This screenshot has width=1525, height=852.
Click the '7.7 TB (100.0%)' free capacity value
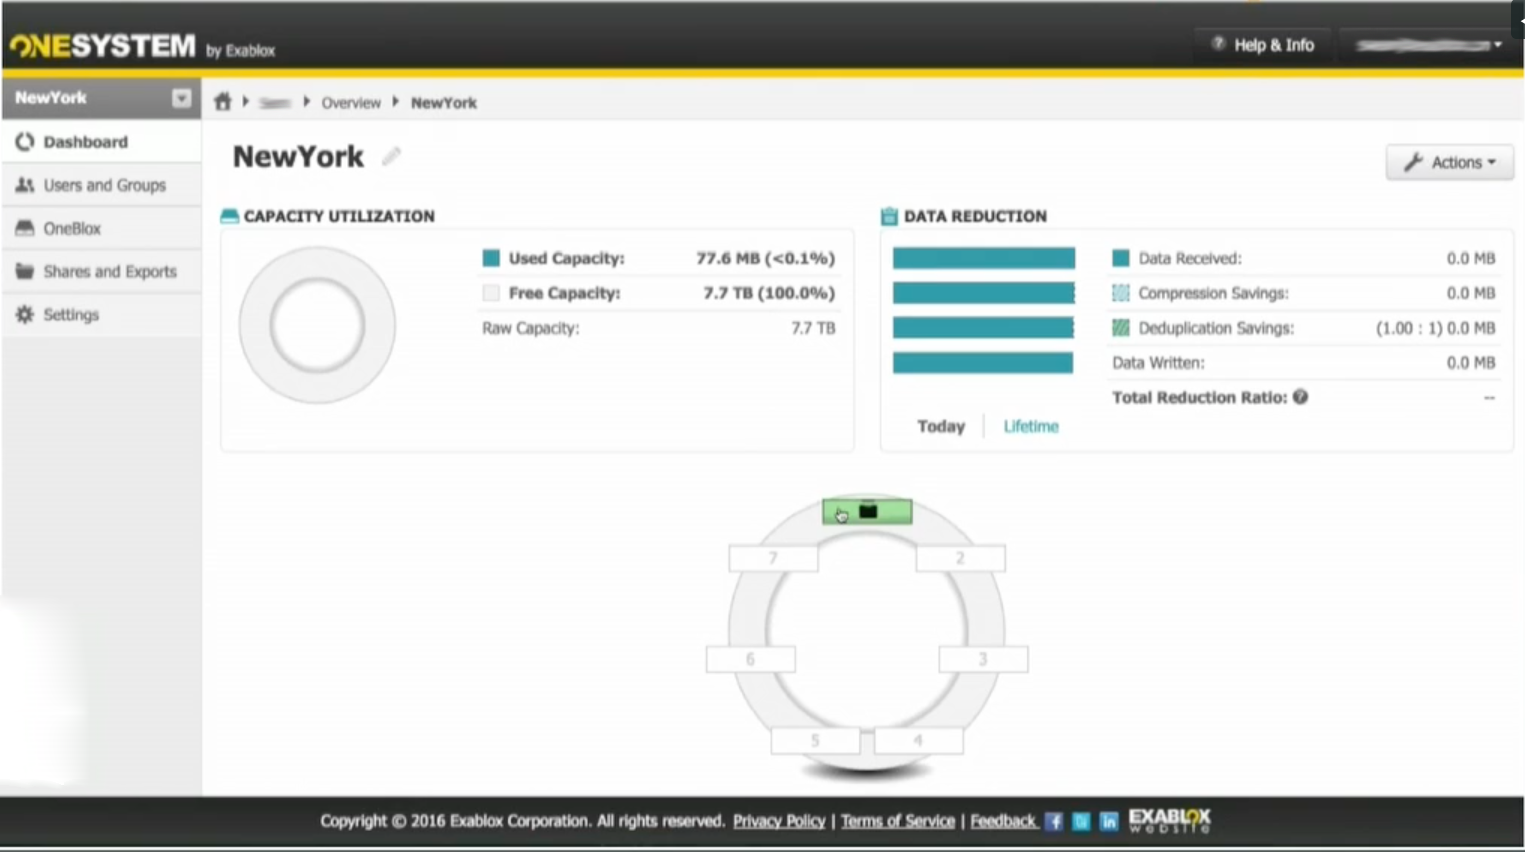[x=768, y=293]
